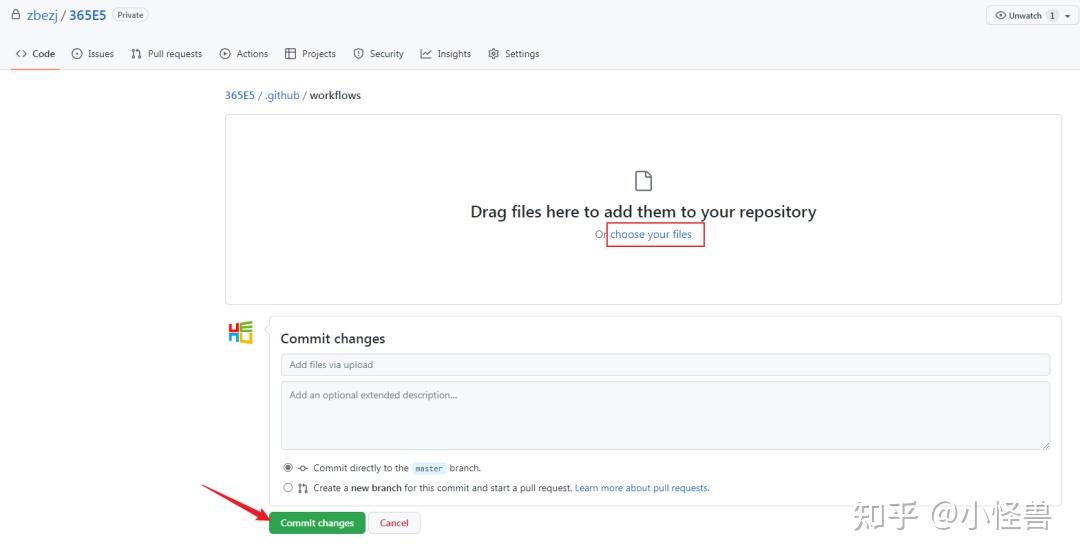Image resolution: width=1080 pixels, height=560 pixels.
Task: Open the Issues tab
Action: [x=93, y=54]
